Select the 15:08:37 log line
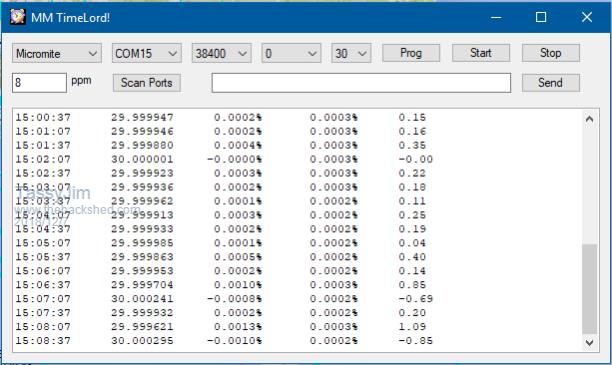This screenshot has height=365, width=612. point(224,341)
